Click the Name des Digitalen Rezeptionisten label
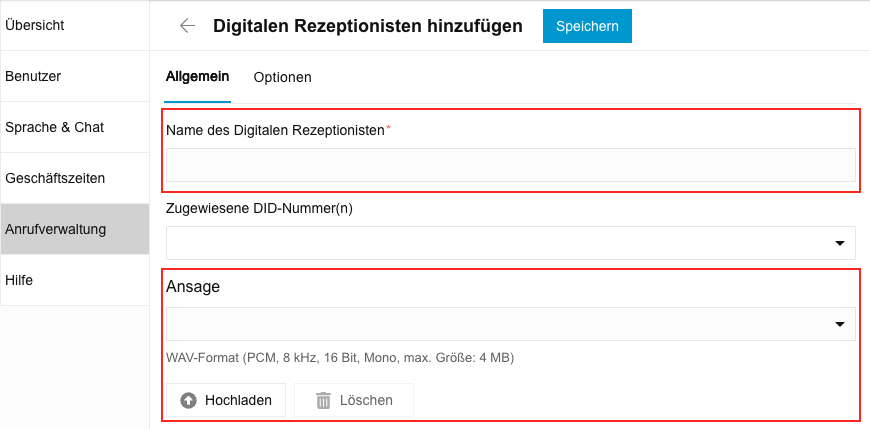Screen dimensions: 870x429 pos(275,130)
